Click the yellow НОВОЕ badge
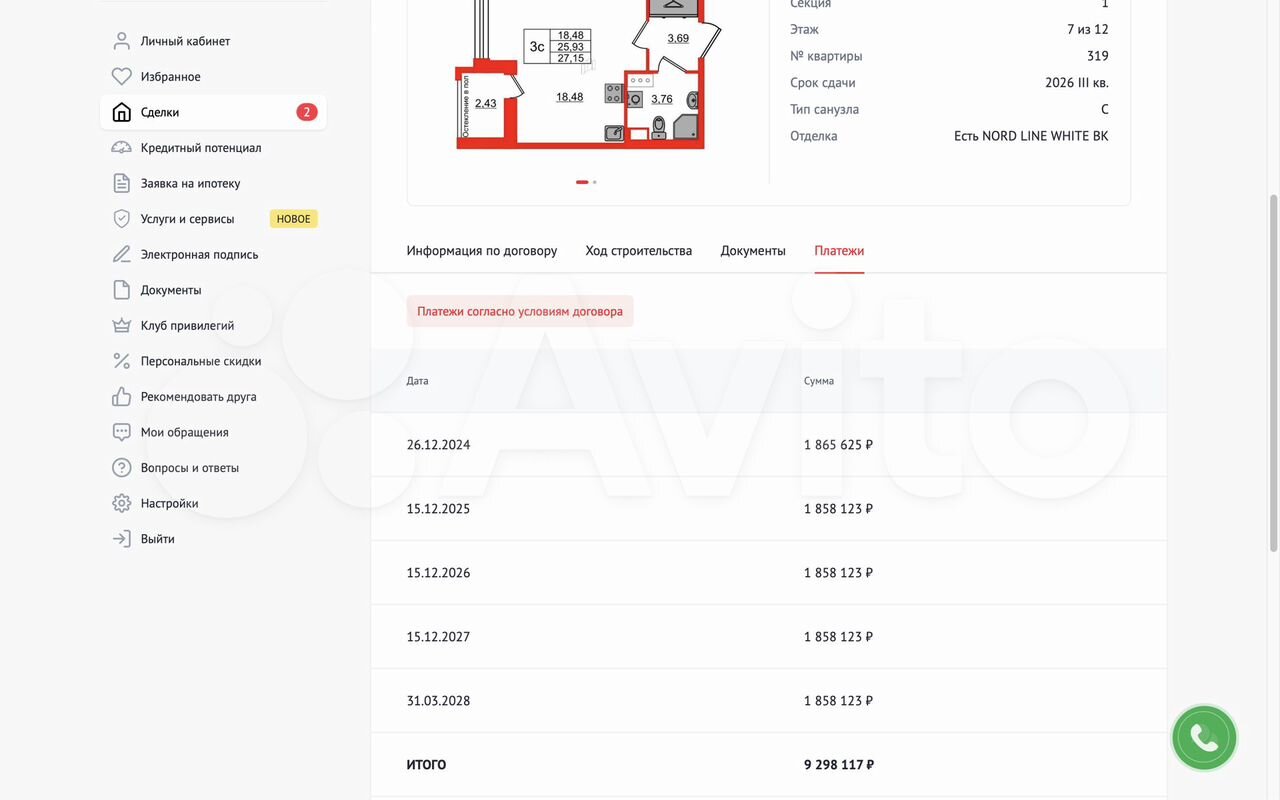 point(293,219)
